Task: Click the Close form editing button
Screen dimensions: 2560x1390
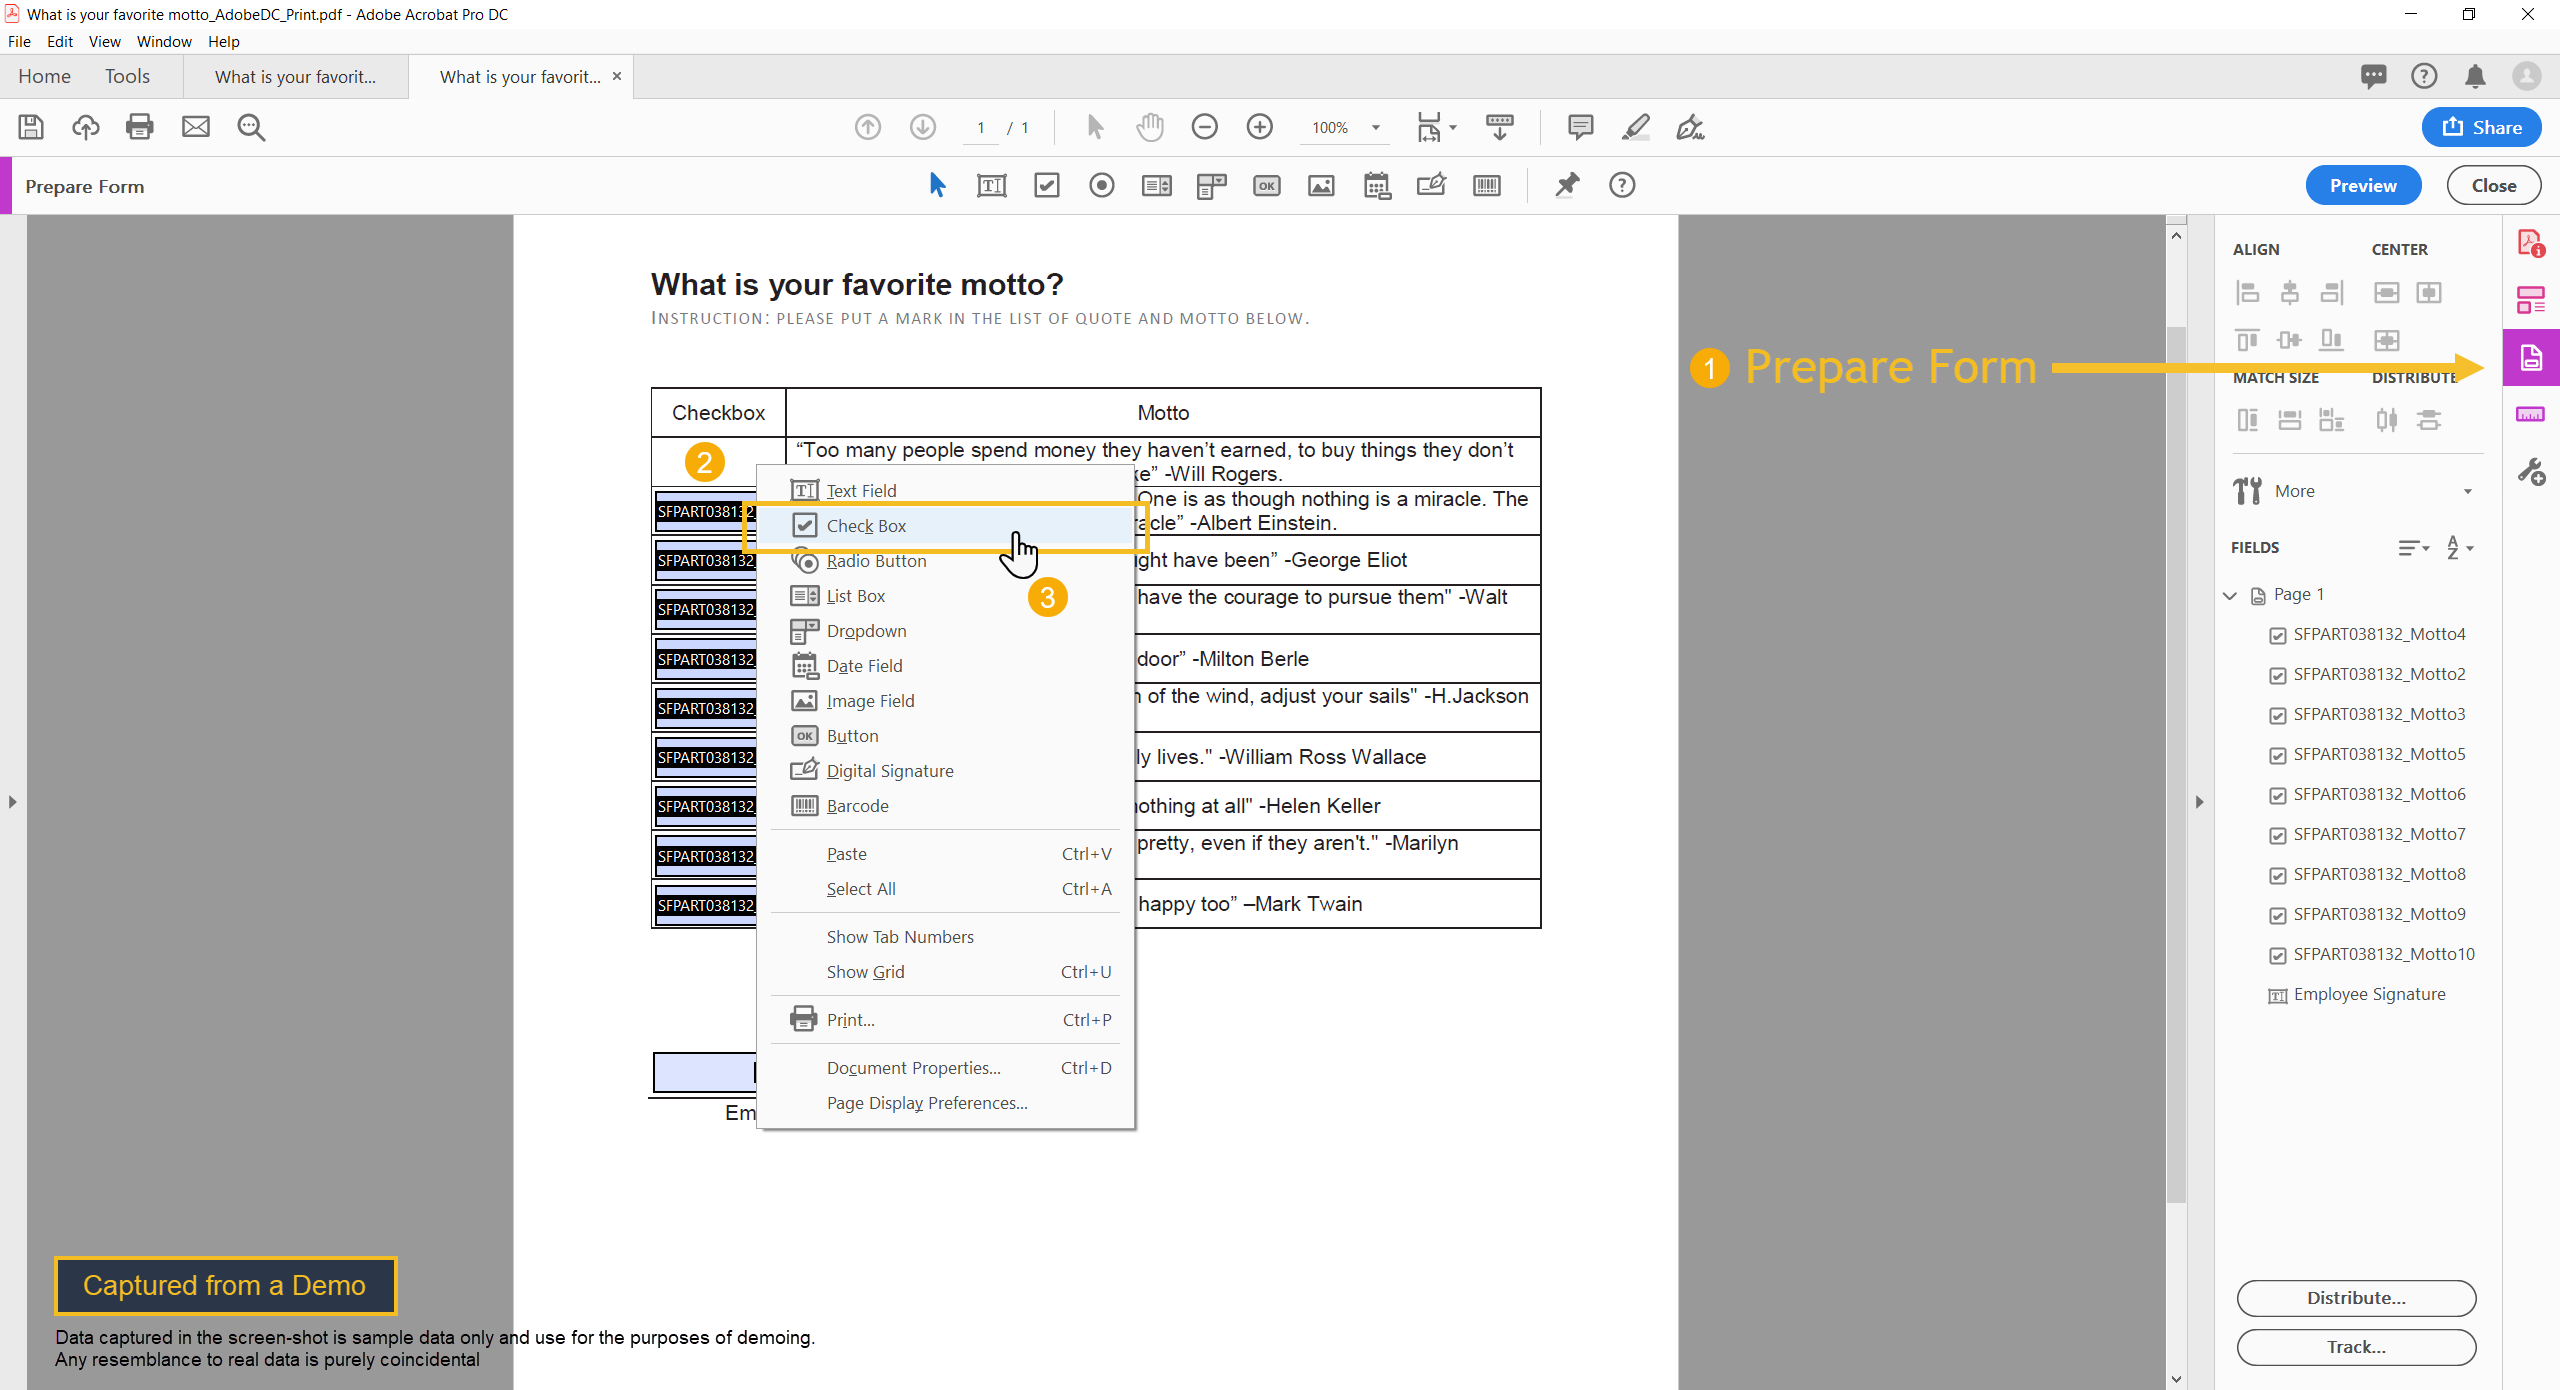Action: 2494,186
